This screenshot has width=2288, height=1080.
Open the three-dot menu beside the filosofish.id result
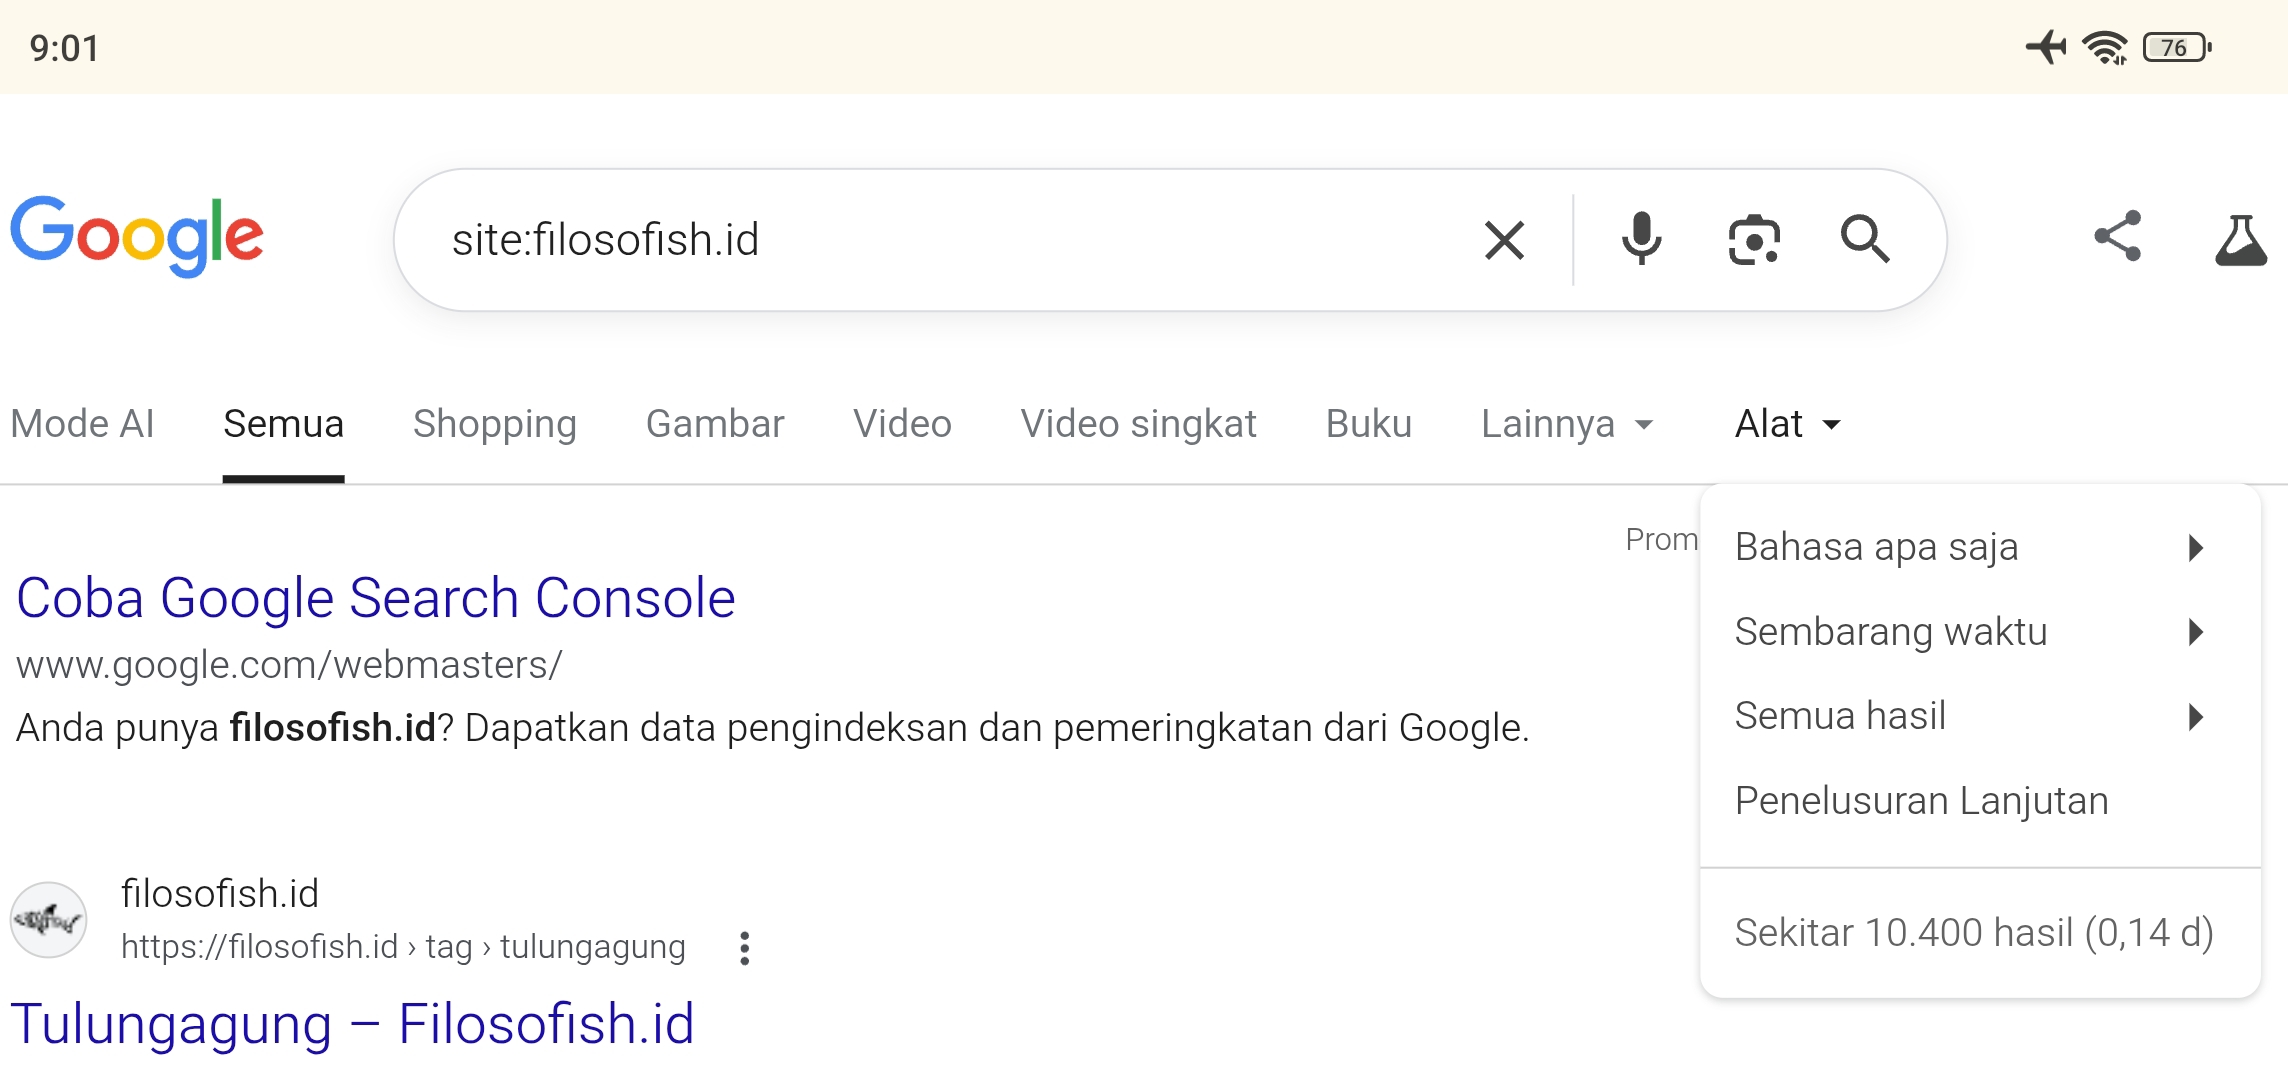[x=744, y=948]
